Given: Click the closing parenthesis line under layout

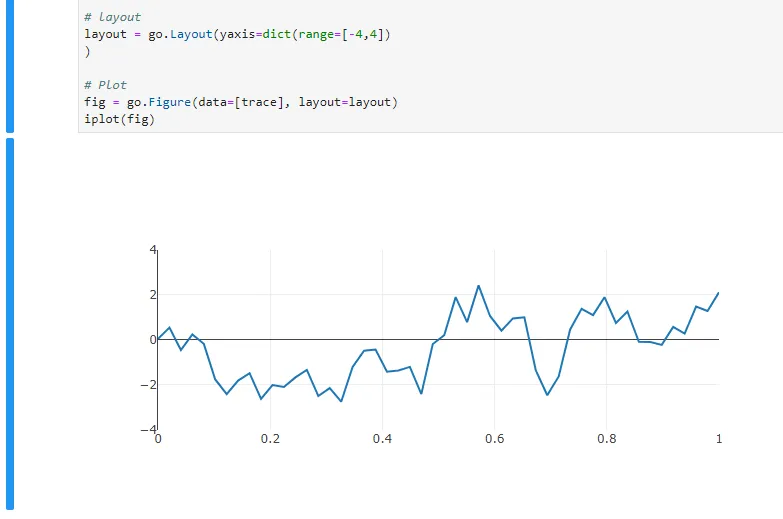Looking at the screenshot, I should tap(87, 51).
